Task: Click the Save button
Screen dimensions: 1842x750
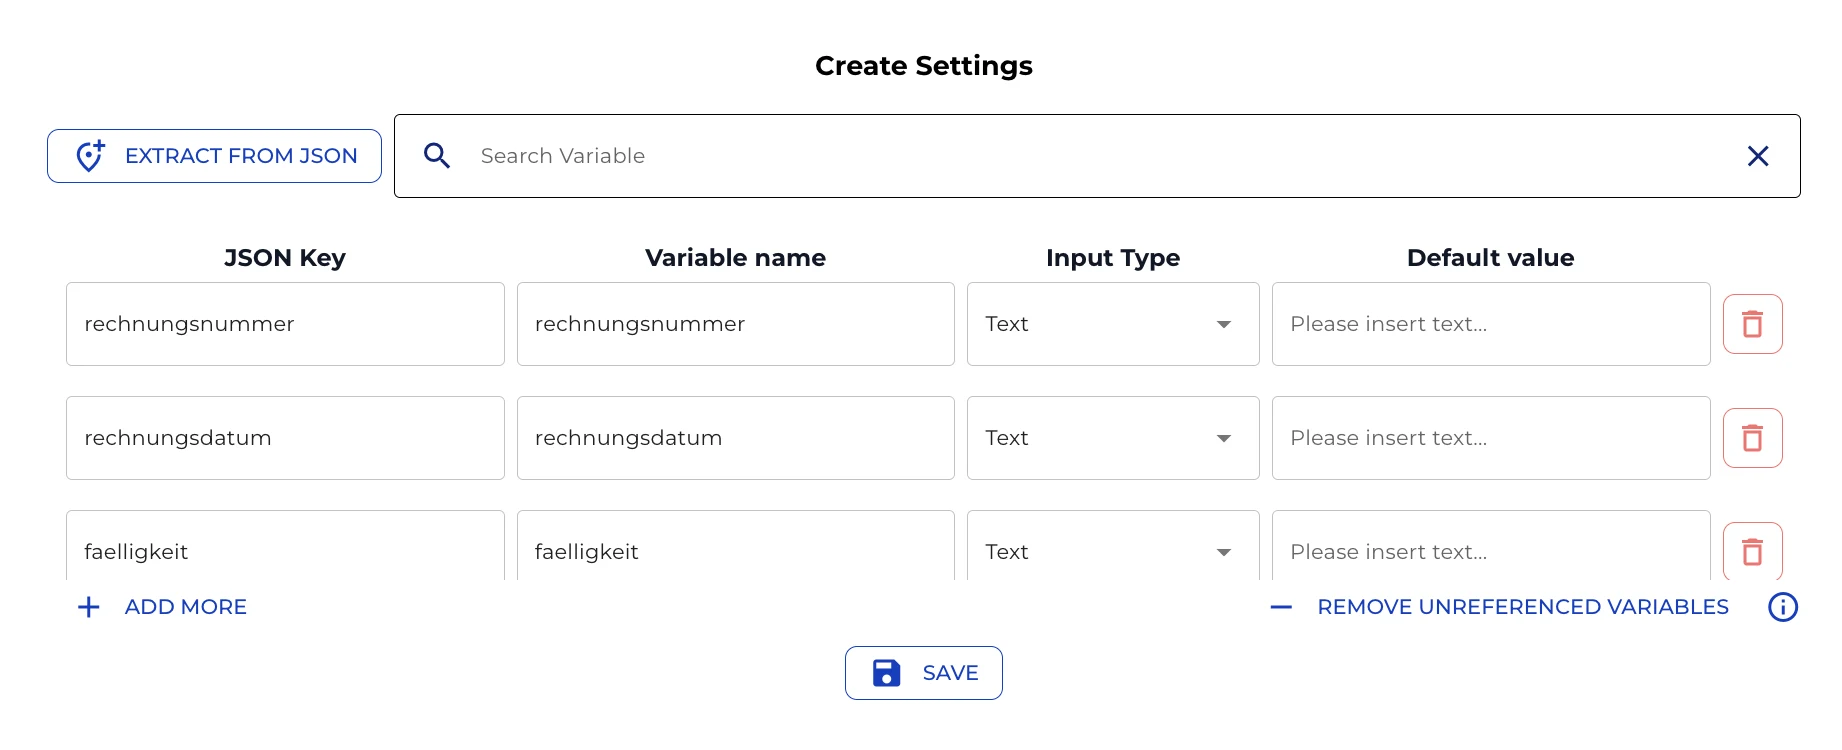Action: (924, 673)
